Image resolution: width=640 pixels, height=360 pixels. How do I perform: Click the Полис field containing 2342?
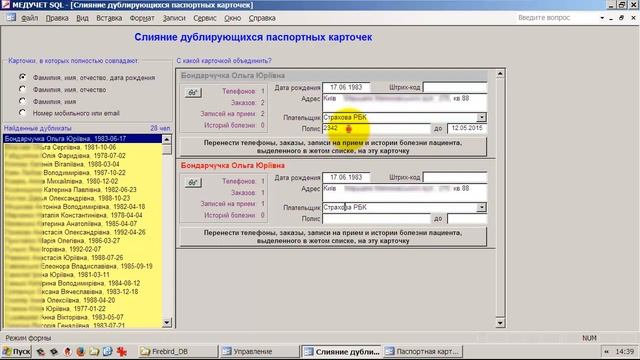[376, 129]
